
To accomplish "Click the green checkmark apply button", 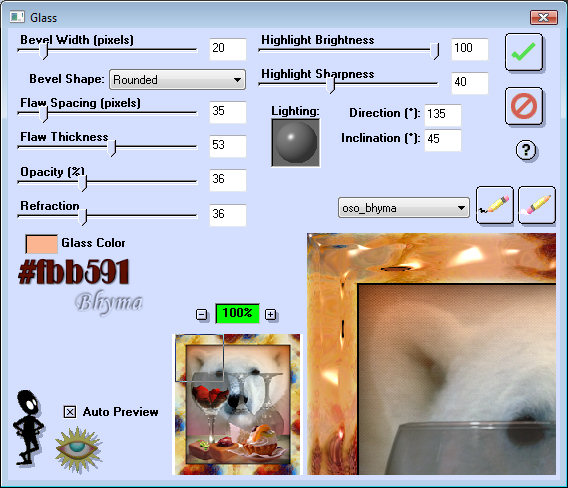I will (x=524, y=52).
